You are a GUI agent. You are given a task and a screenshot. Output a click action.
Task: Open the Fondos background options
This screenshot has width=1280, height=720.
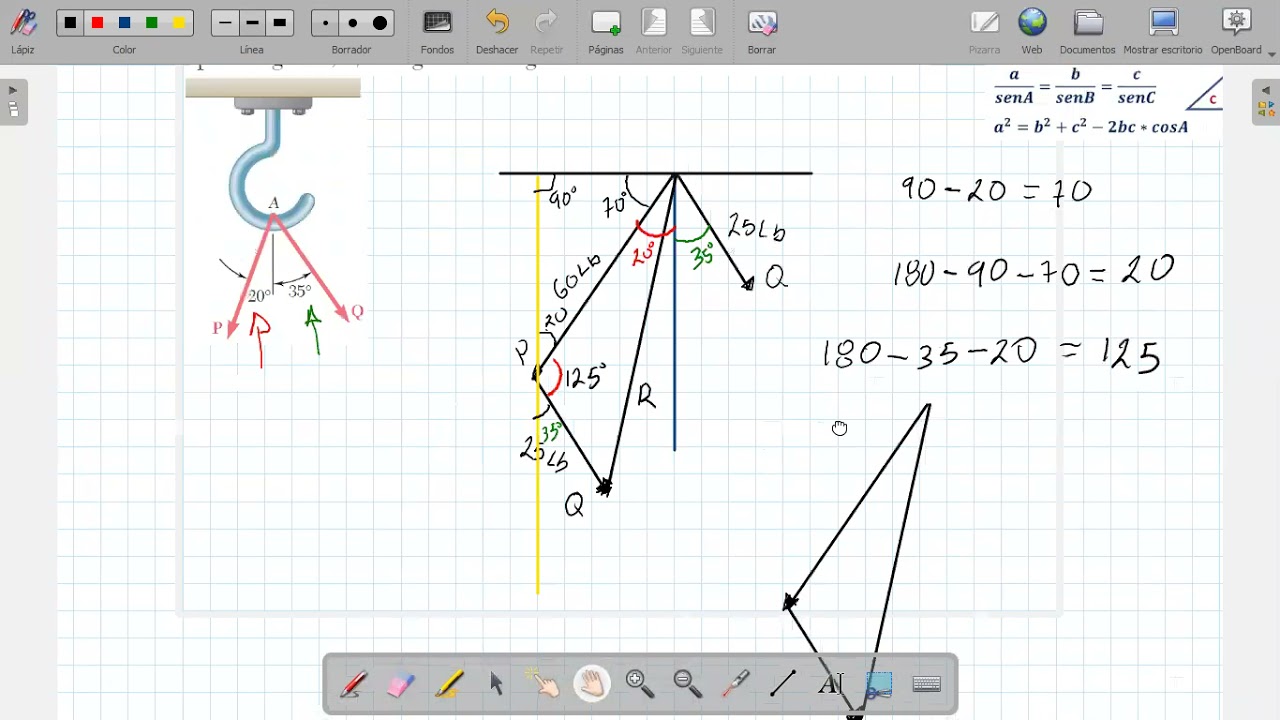pos(437,31)
